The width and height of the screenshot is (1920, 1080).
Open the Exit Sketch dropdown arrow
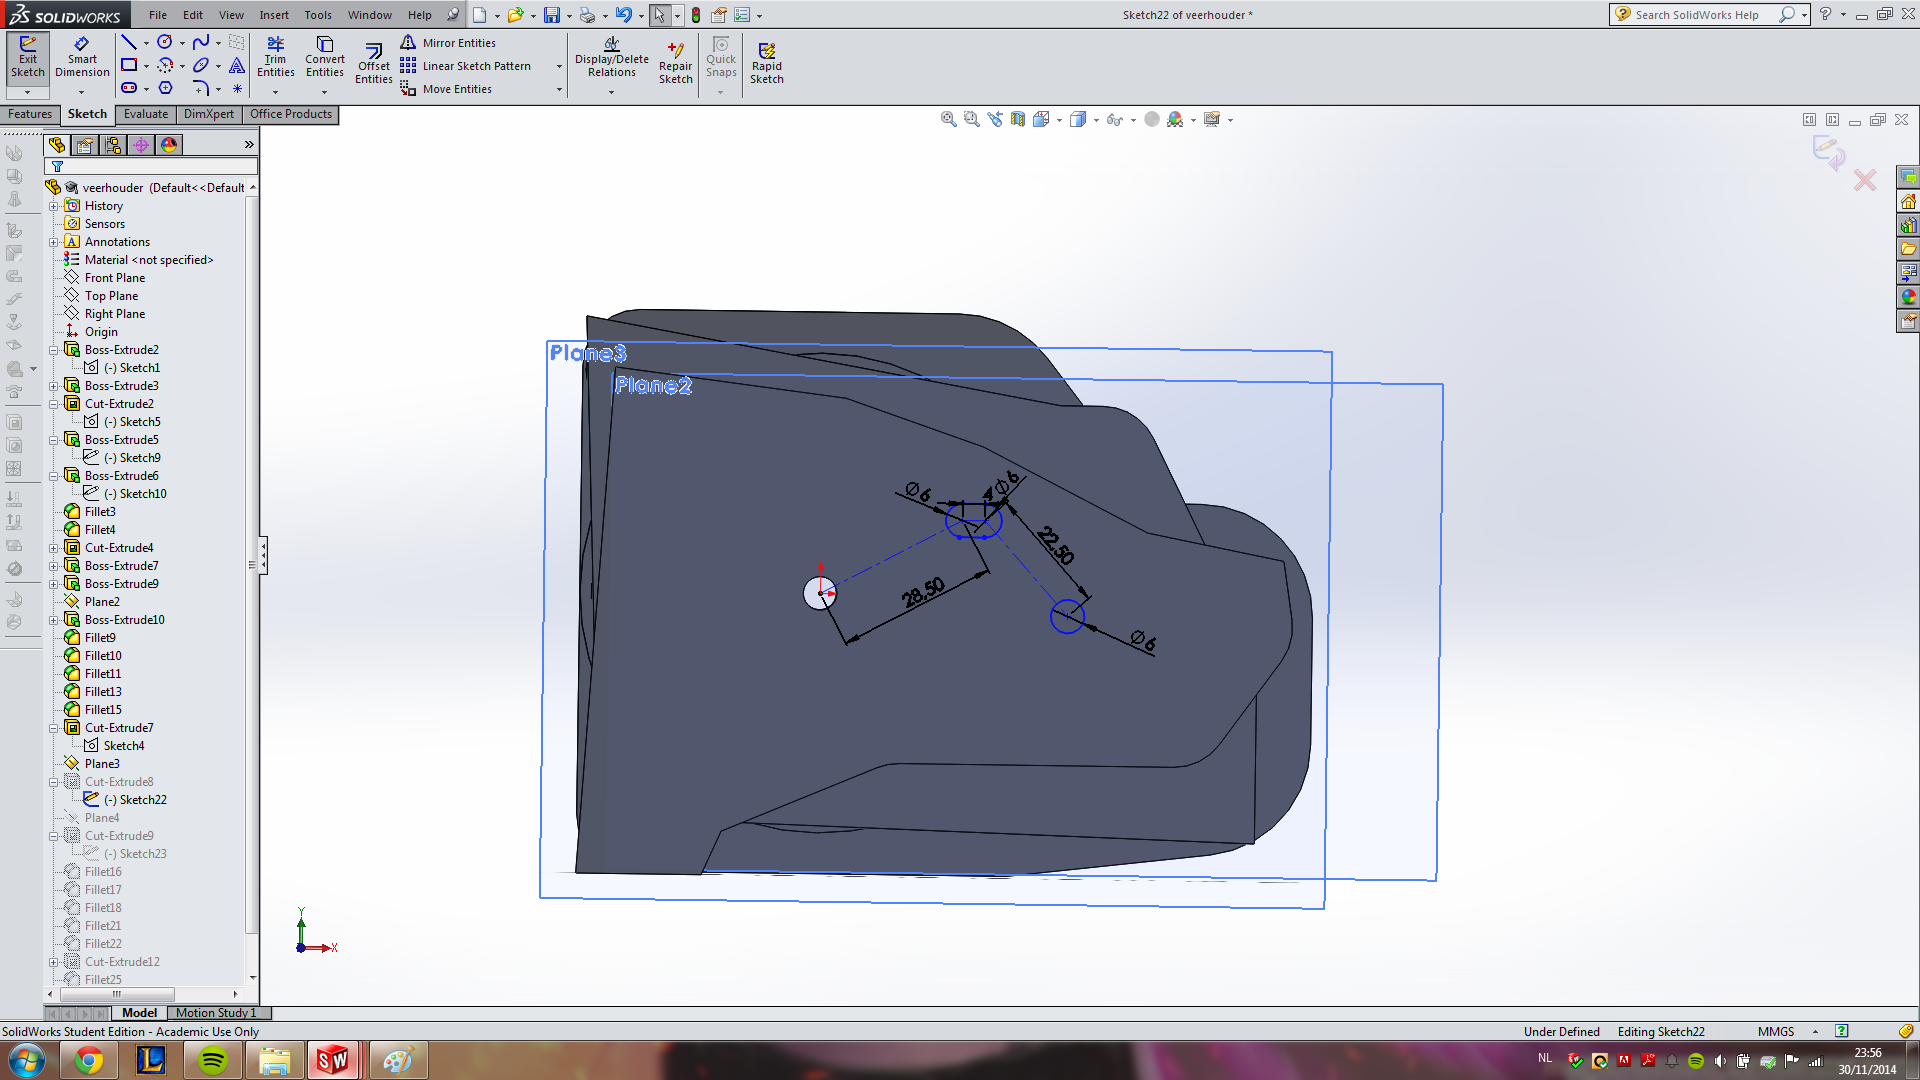coord(28,92)
